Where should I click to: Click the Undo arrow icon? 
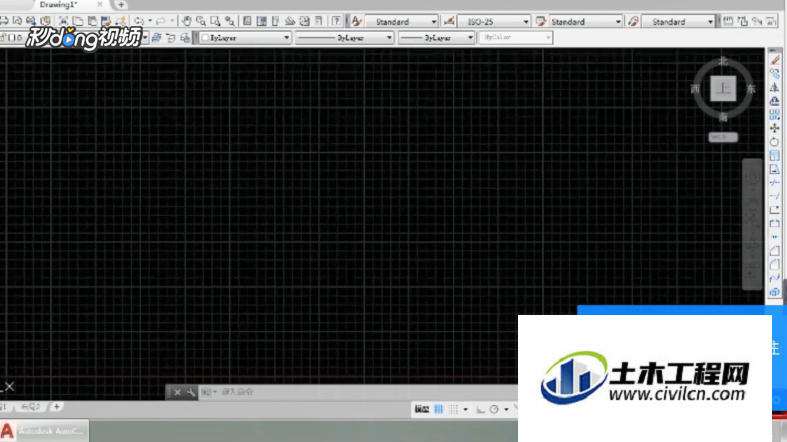tap(139, 21)
